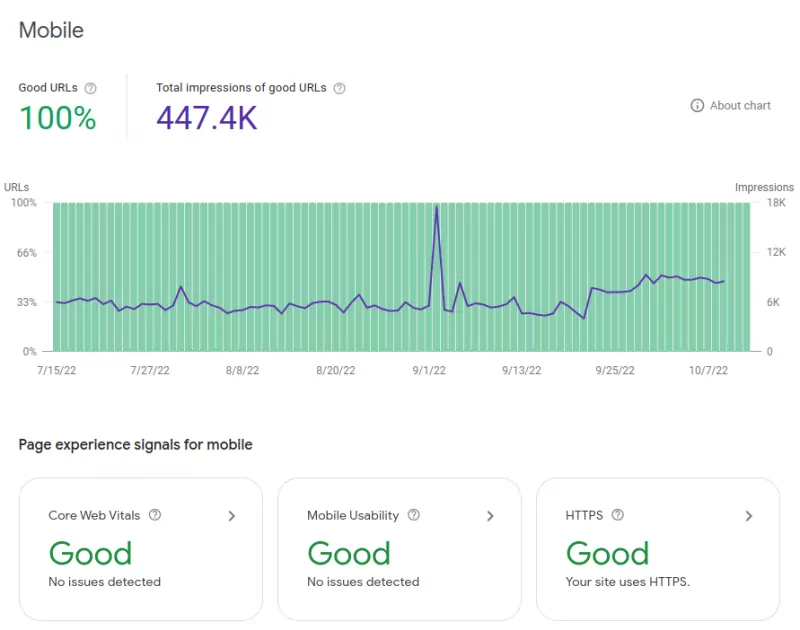The height and width of the screenshot is (630, 800).
Task: Click the Impressions axis label
Action: pyautogui.click(x=763, y=187)
